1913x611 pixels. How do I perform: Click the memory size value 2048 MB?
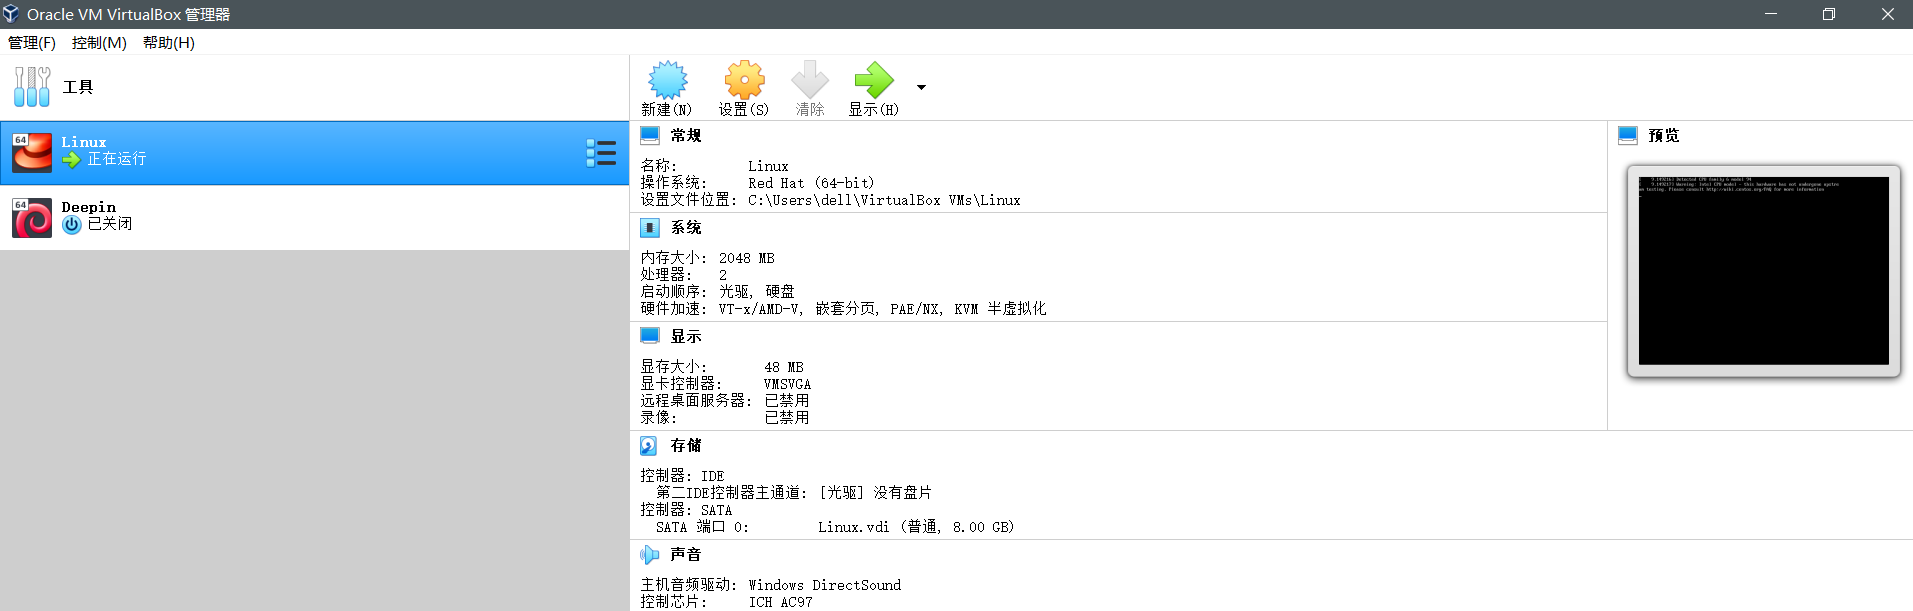pyautogui.click(x=746, y=258)
